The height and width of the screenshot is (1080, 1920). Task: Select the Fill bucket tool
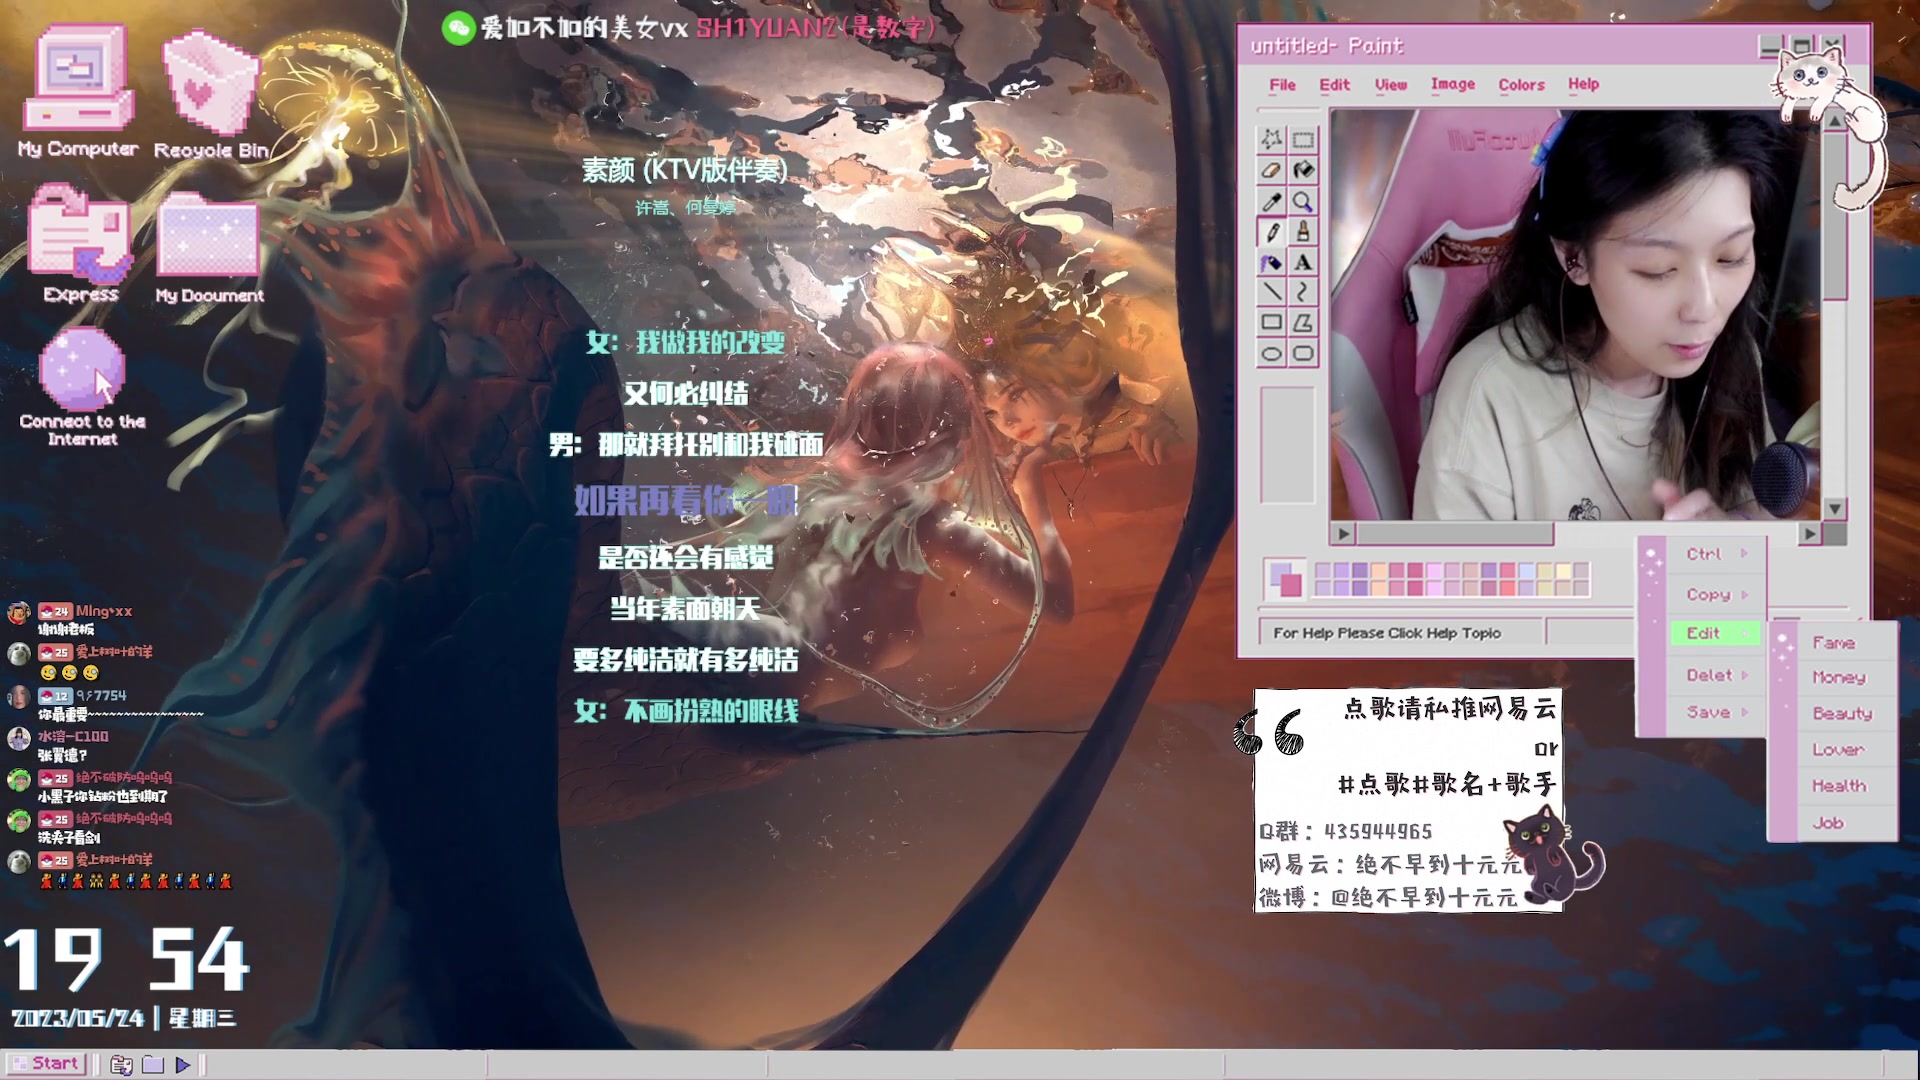tap(1303, 171)
